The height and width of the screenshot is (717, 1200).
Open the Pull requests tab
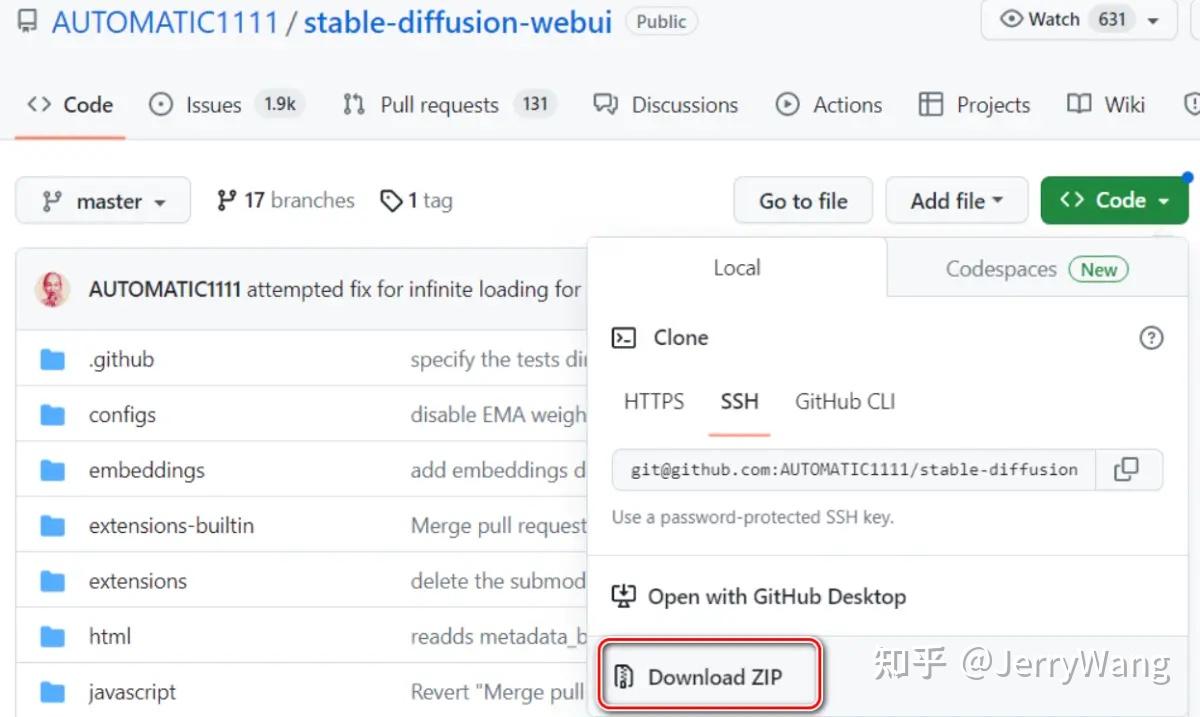pos(449,105)
